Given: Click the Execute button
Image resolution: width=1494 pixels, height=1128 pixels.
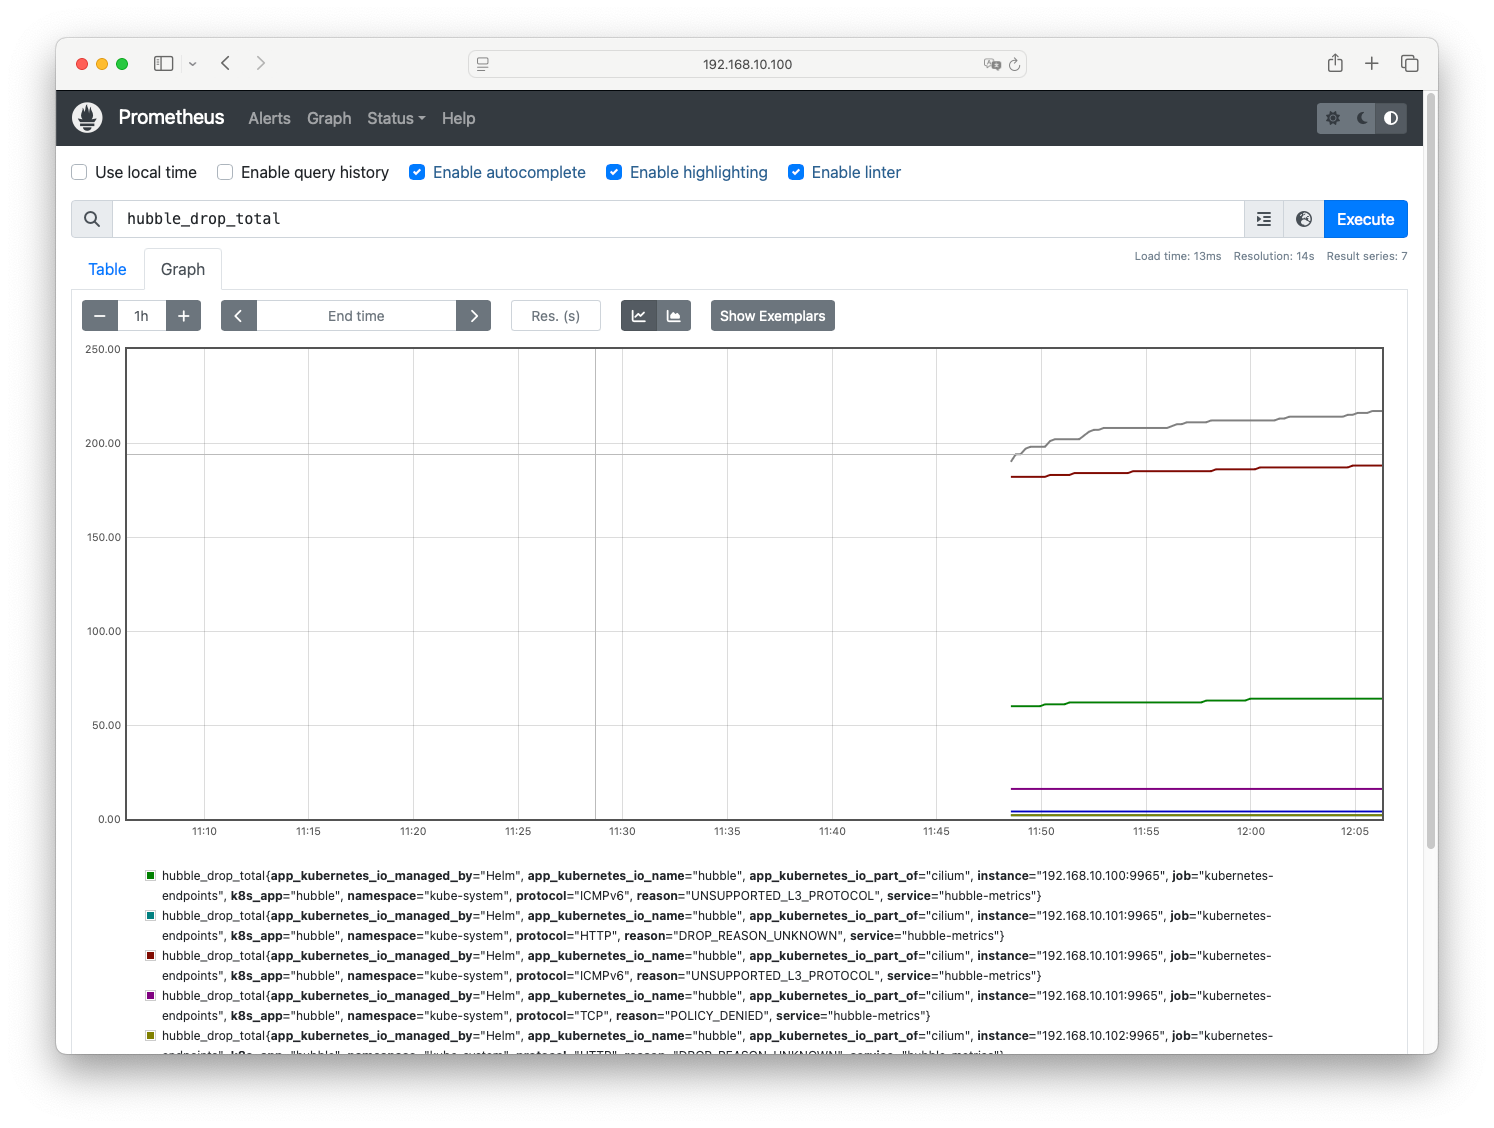Looking at the screenshot, I should pyautogui.click(x=1365, y=219).
